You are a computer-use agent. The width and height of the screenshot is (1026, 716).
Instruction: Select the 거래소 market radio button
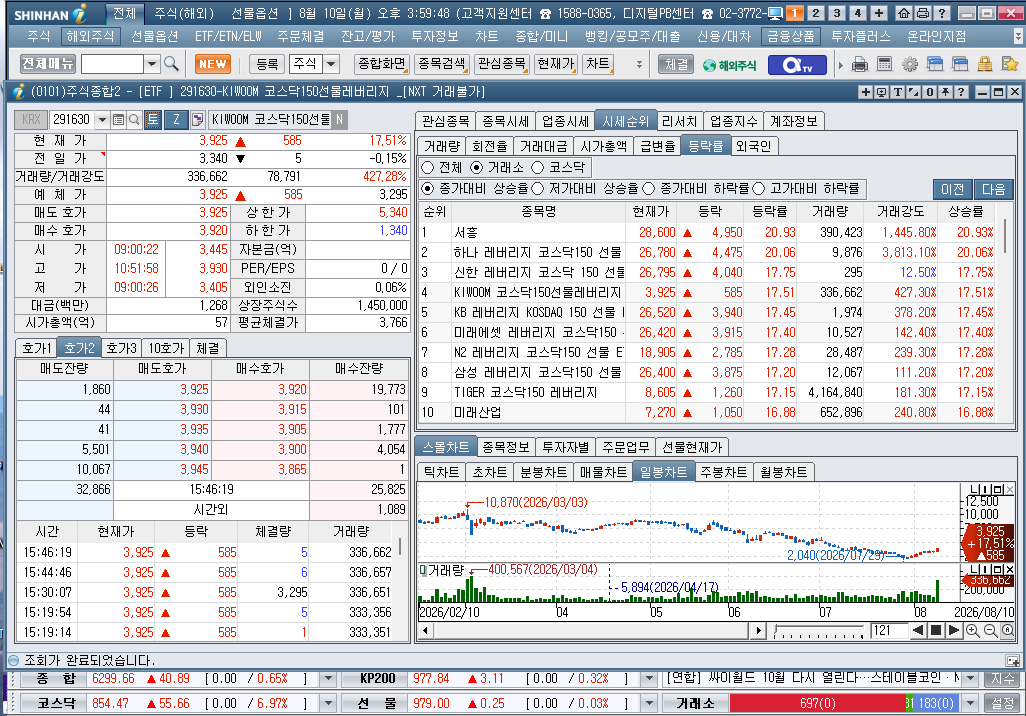point(477,168)
